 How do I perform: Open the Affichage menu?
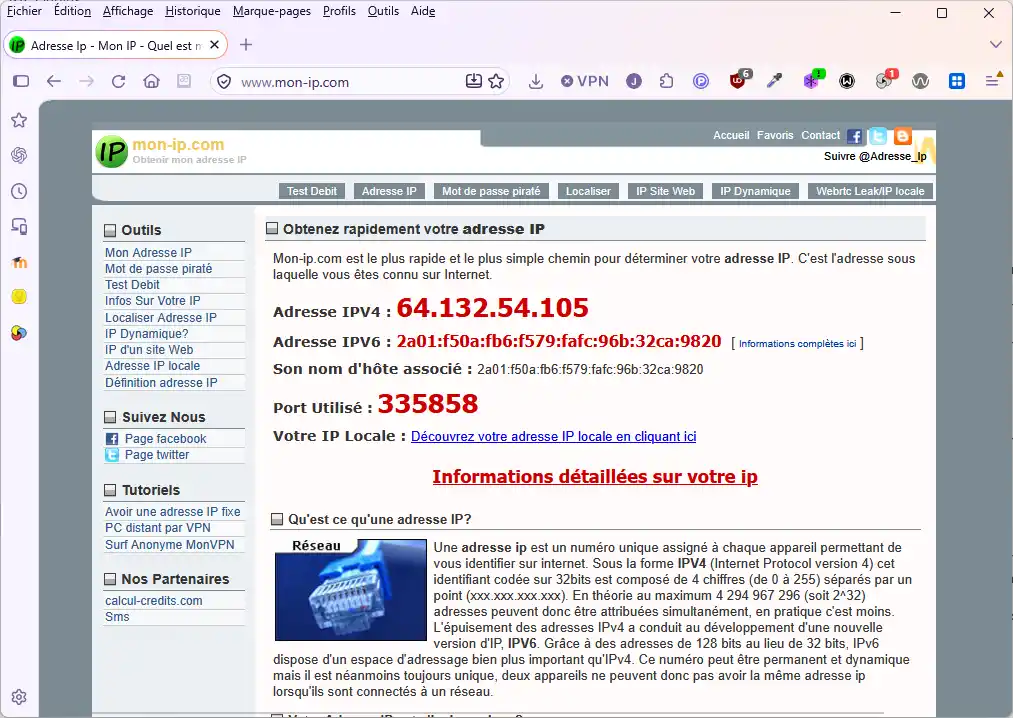(128, 11)
